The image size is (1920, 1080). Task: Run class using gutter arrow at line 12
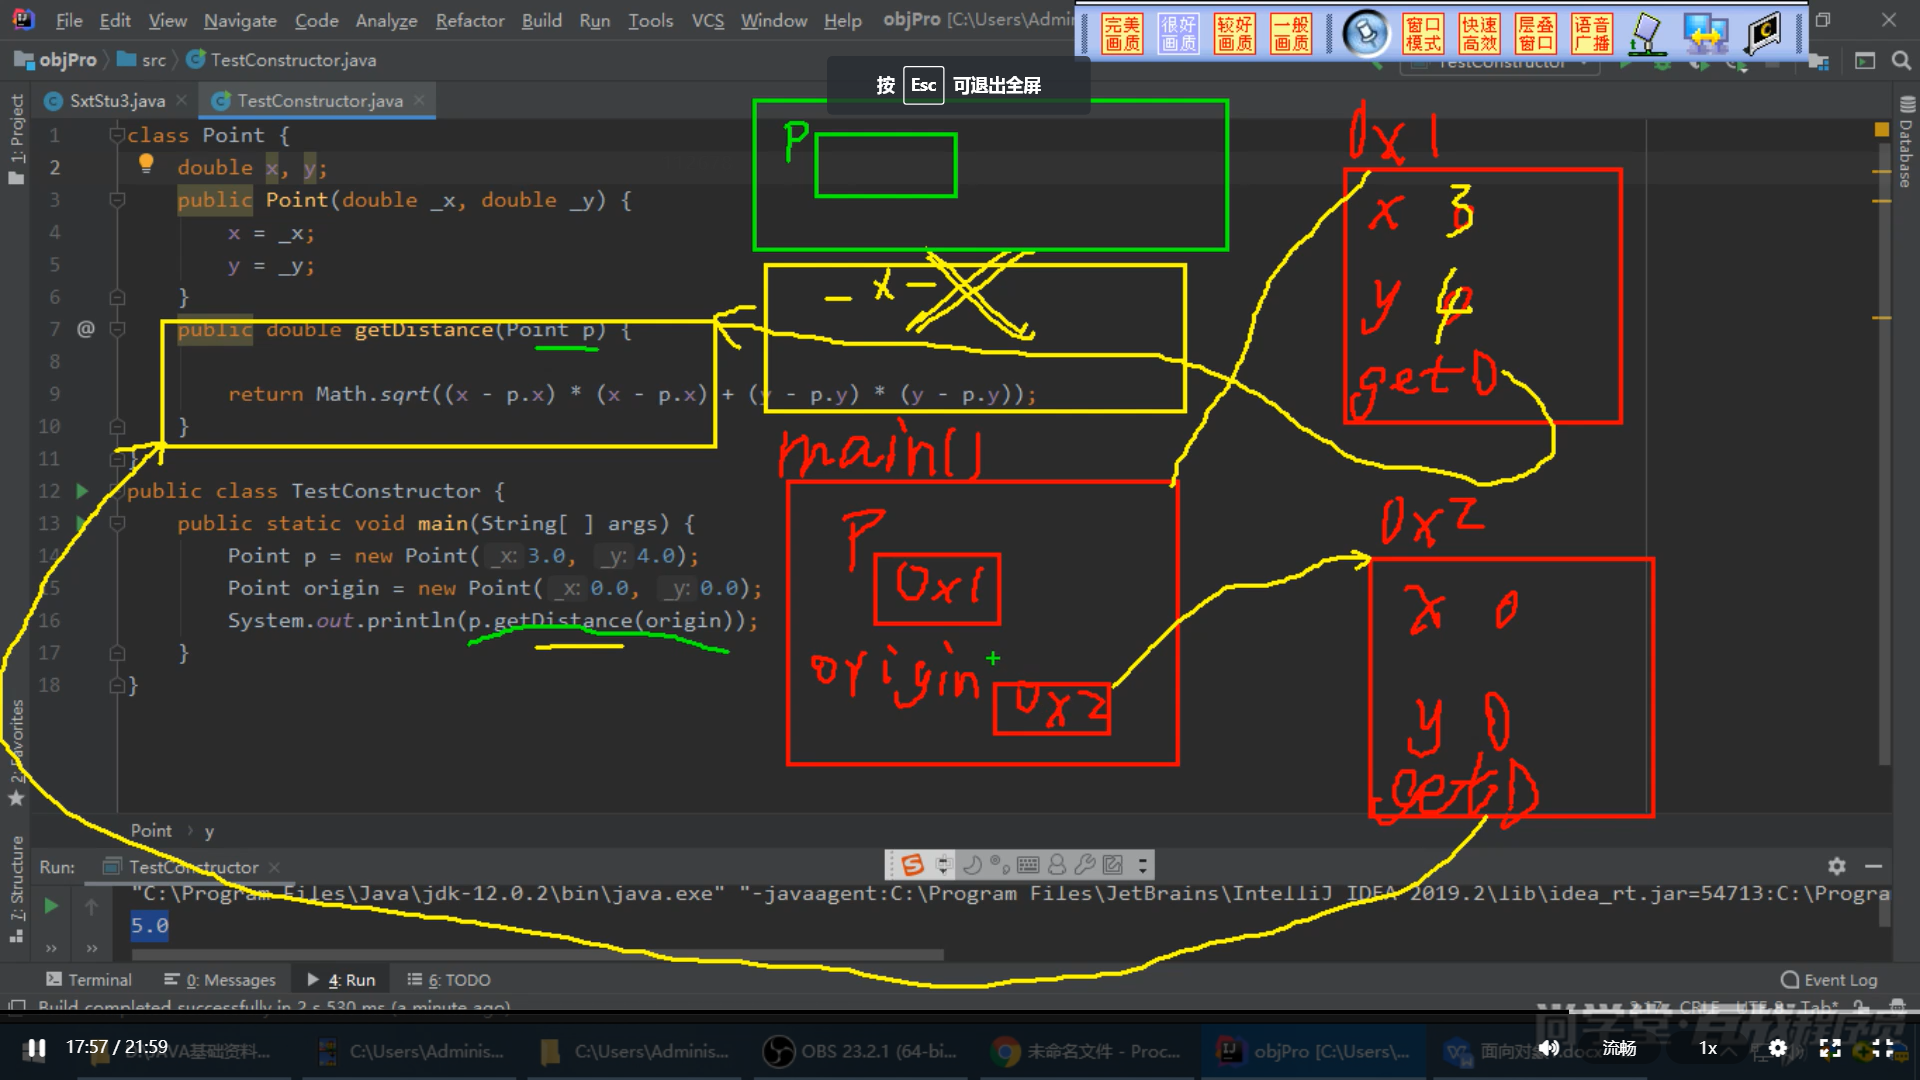[82, 491]
